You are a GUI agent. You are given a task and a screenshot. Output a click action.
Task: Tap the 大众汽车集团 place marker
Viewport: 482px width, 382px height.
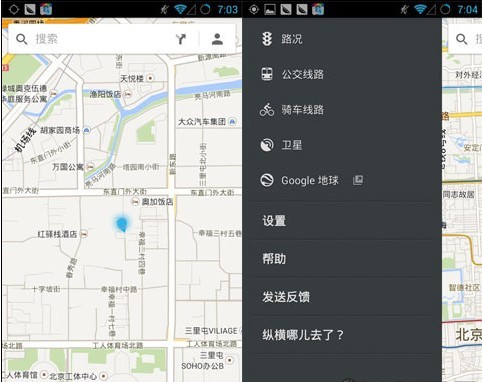[232, 122]
